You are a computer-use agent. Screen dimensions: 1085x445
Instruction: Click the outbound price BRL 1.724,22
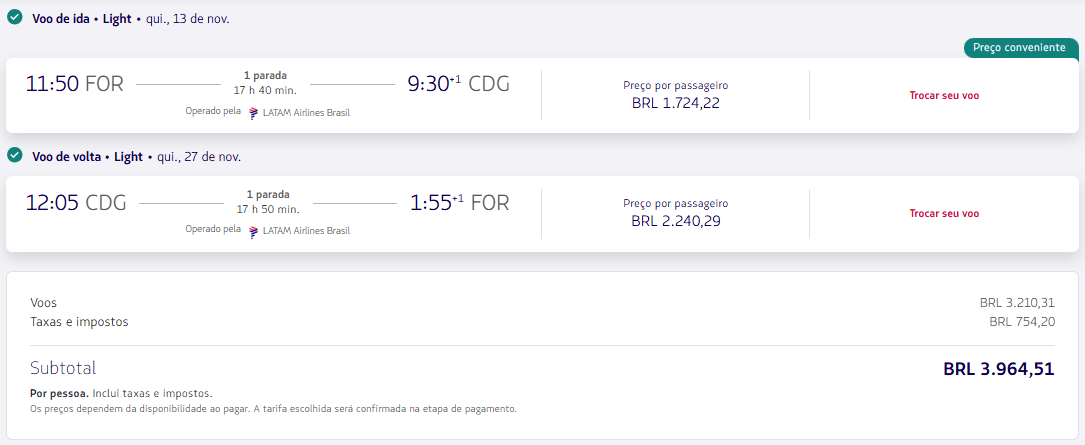click(x=675, y=104)
